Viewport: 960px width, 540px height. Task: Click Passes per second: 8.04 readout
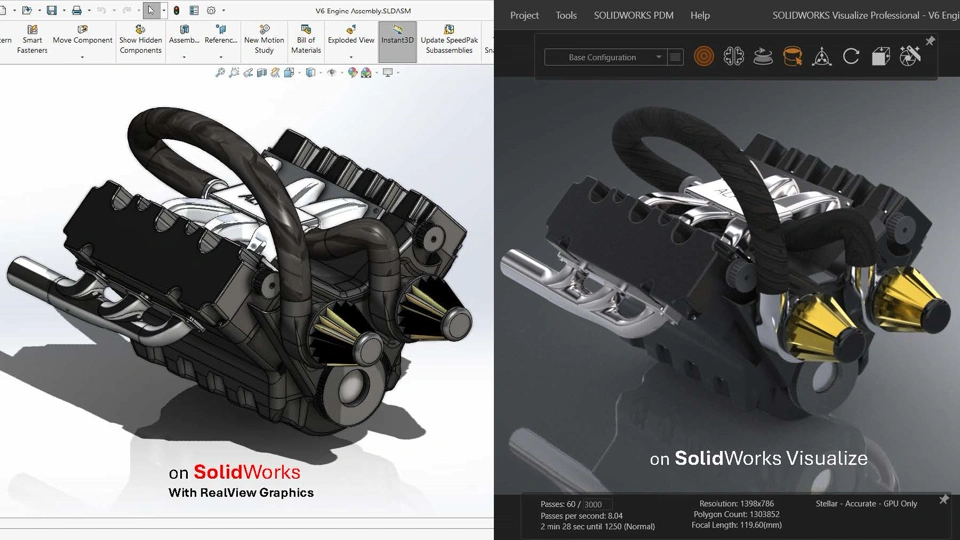[582, 516]
